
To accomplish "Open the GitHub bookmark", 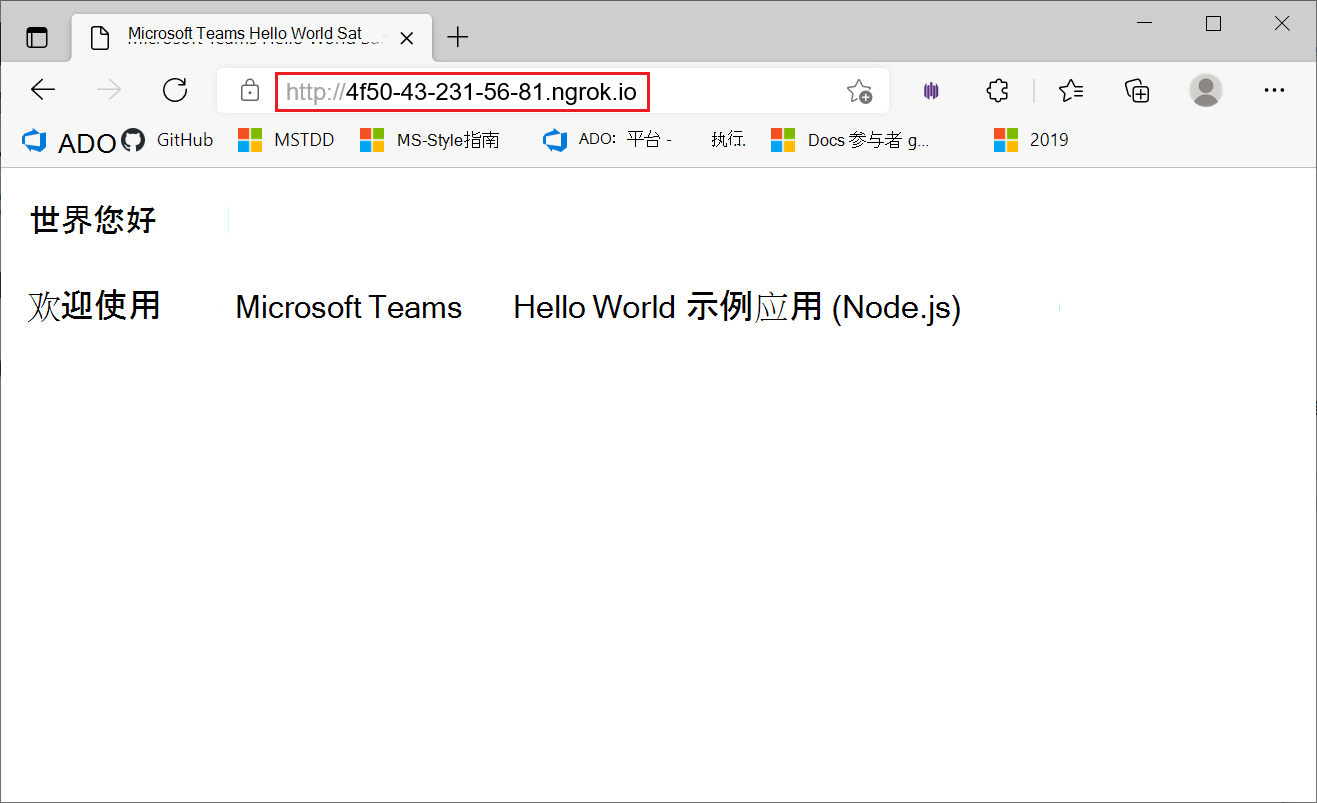I will click(x=168, y=140).
